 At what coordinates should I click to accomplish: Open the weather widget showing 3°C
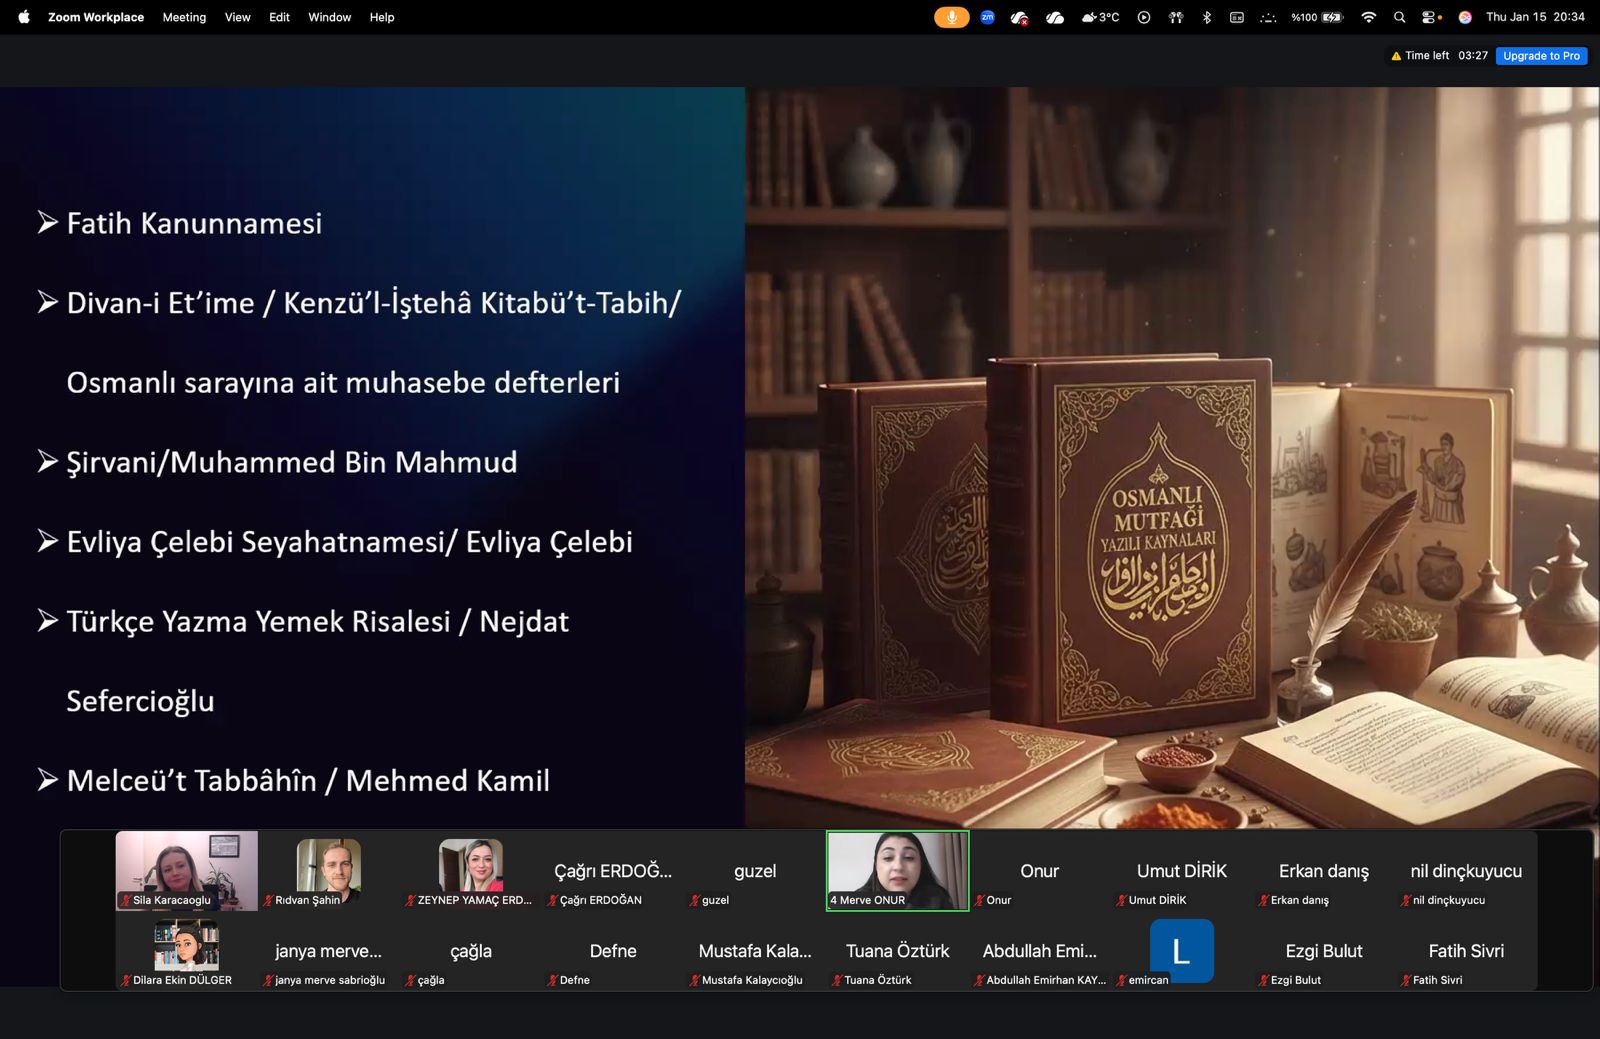pos(1100,17)
